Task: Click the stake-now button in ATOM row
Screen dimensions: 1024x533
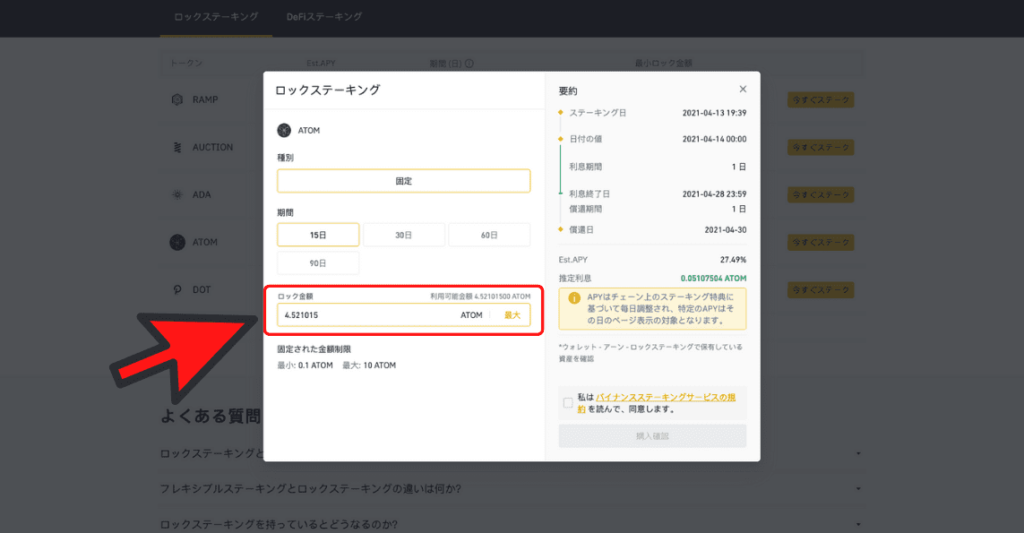Action: coord(821,242)
